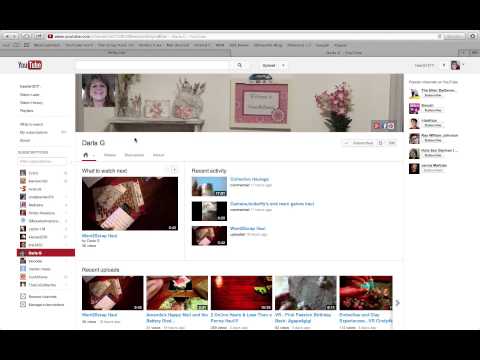Viewport: 480px width, 360px height.
Task: Open the third Recent uploads thumbnail
Action: 241,293
